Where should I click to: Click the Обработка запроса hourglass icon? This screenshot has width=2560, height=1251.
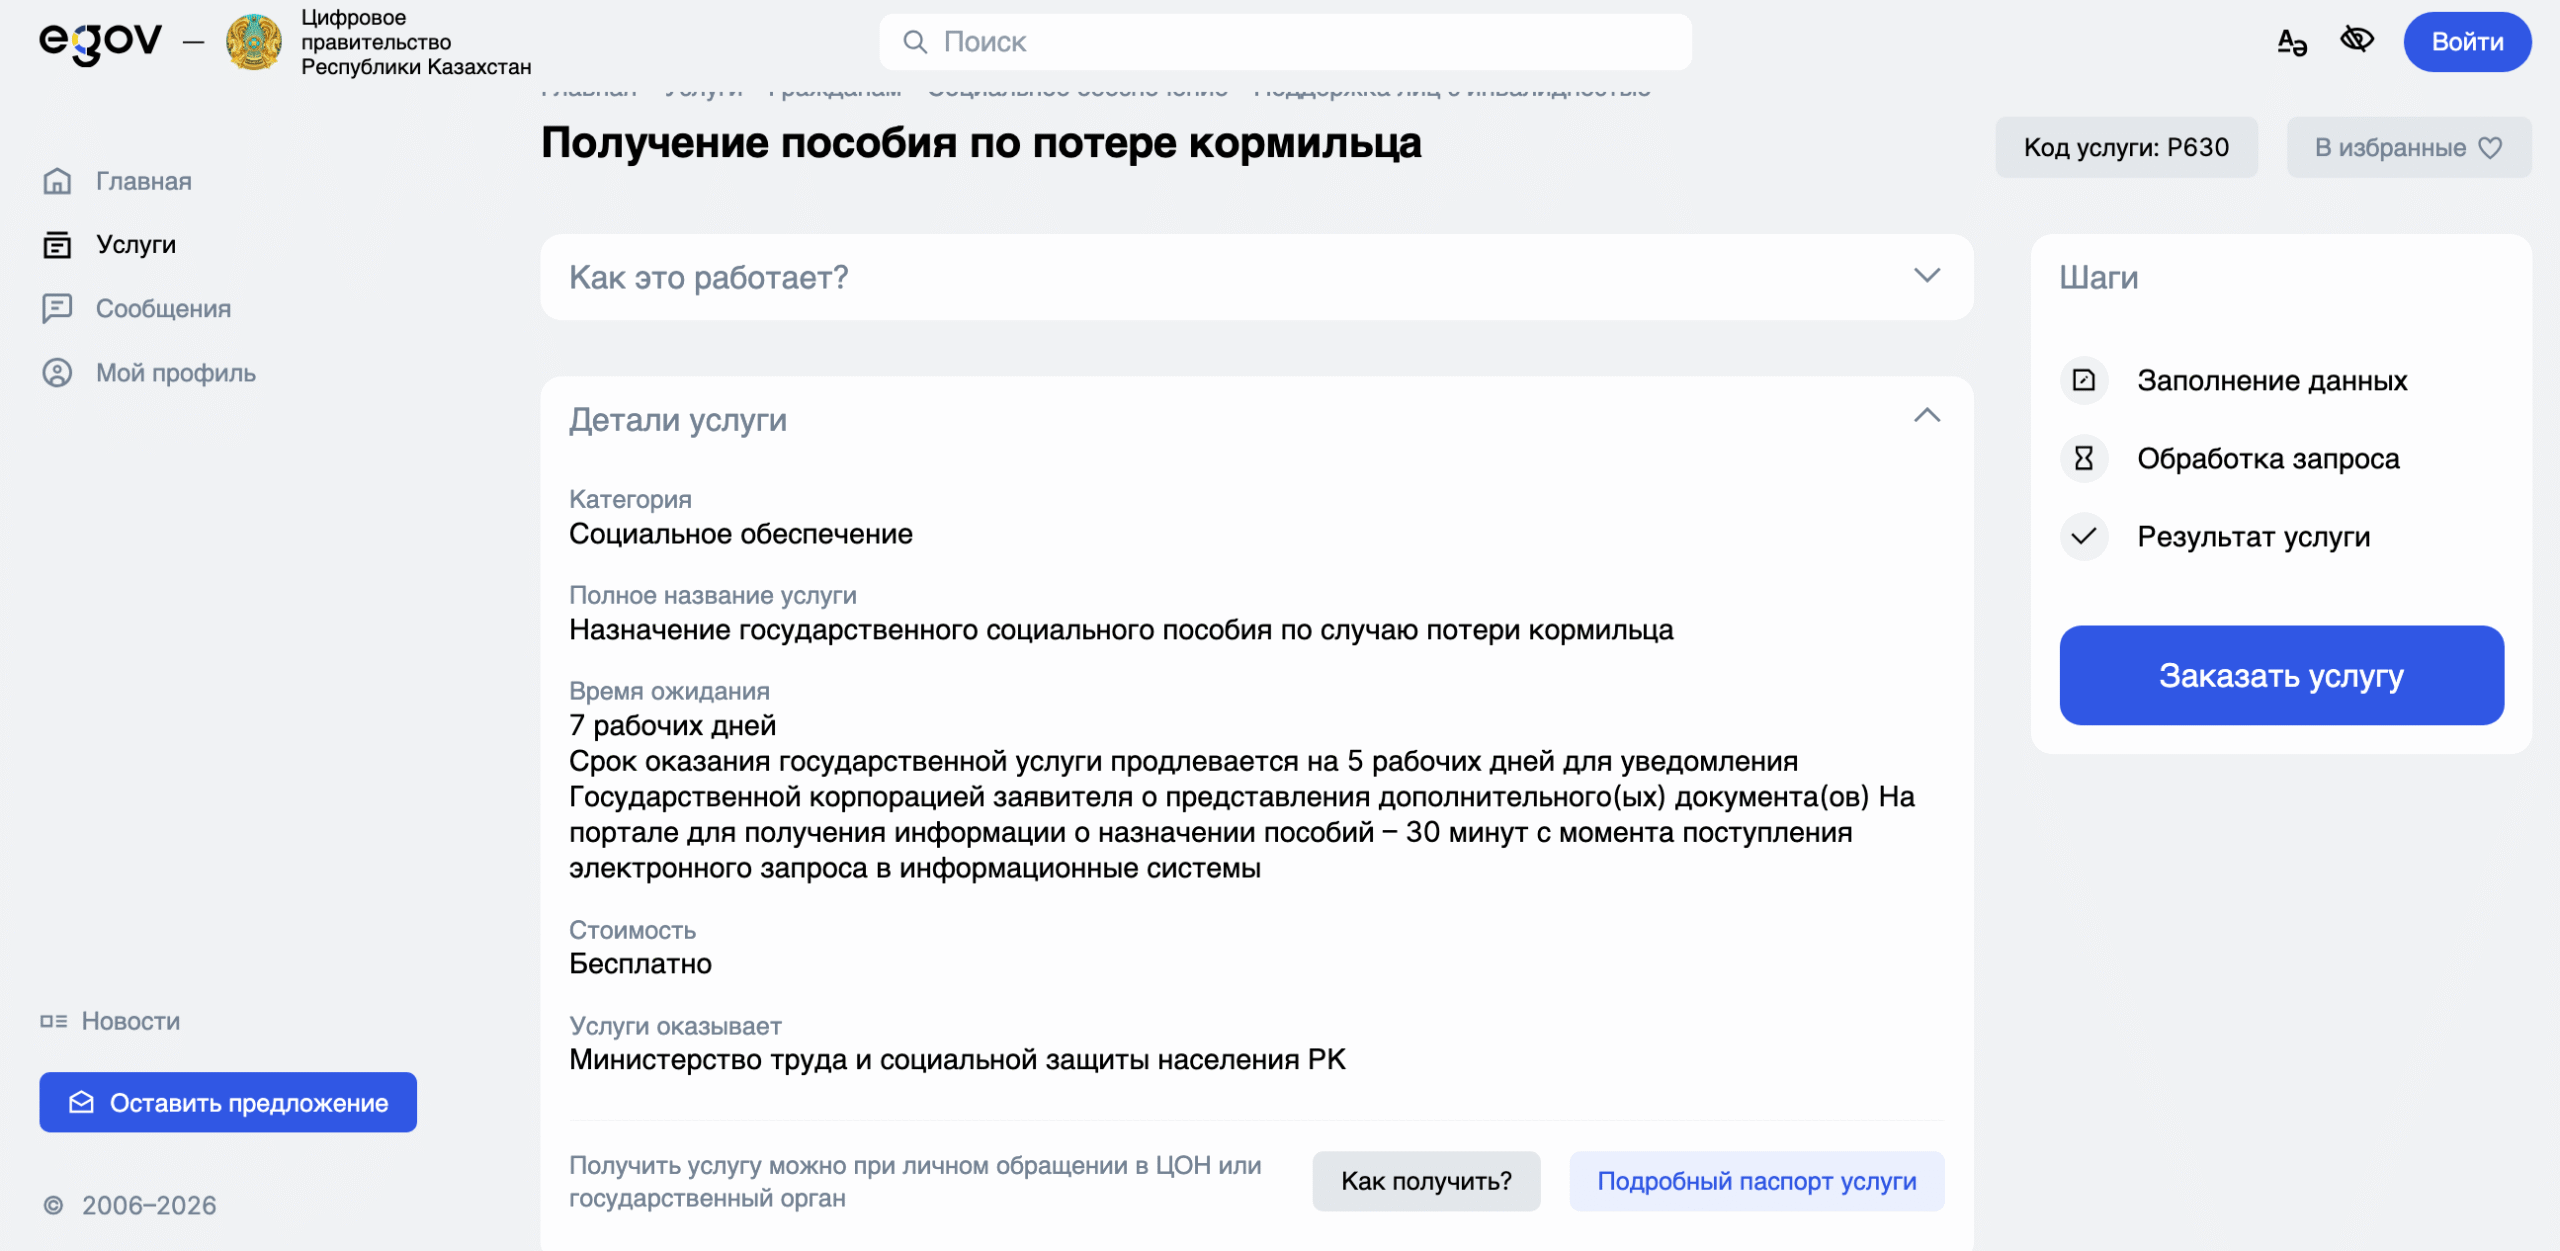[2084, 458]
